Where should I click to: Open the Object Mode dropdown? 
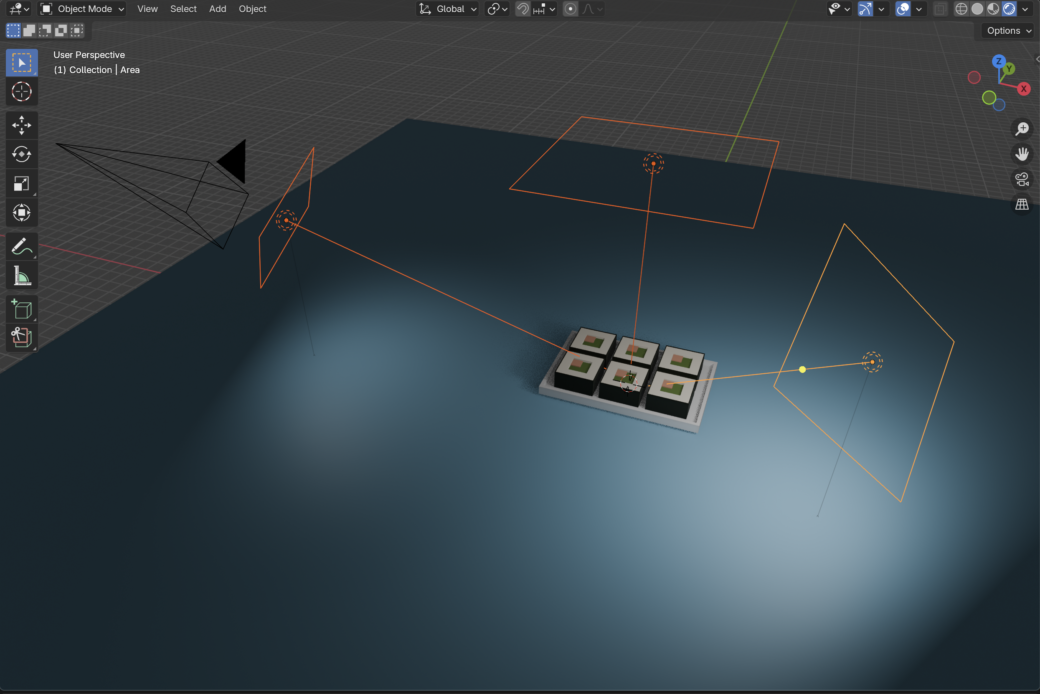tap(83, 9)
